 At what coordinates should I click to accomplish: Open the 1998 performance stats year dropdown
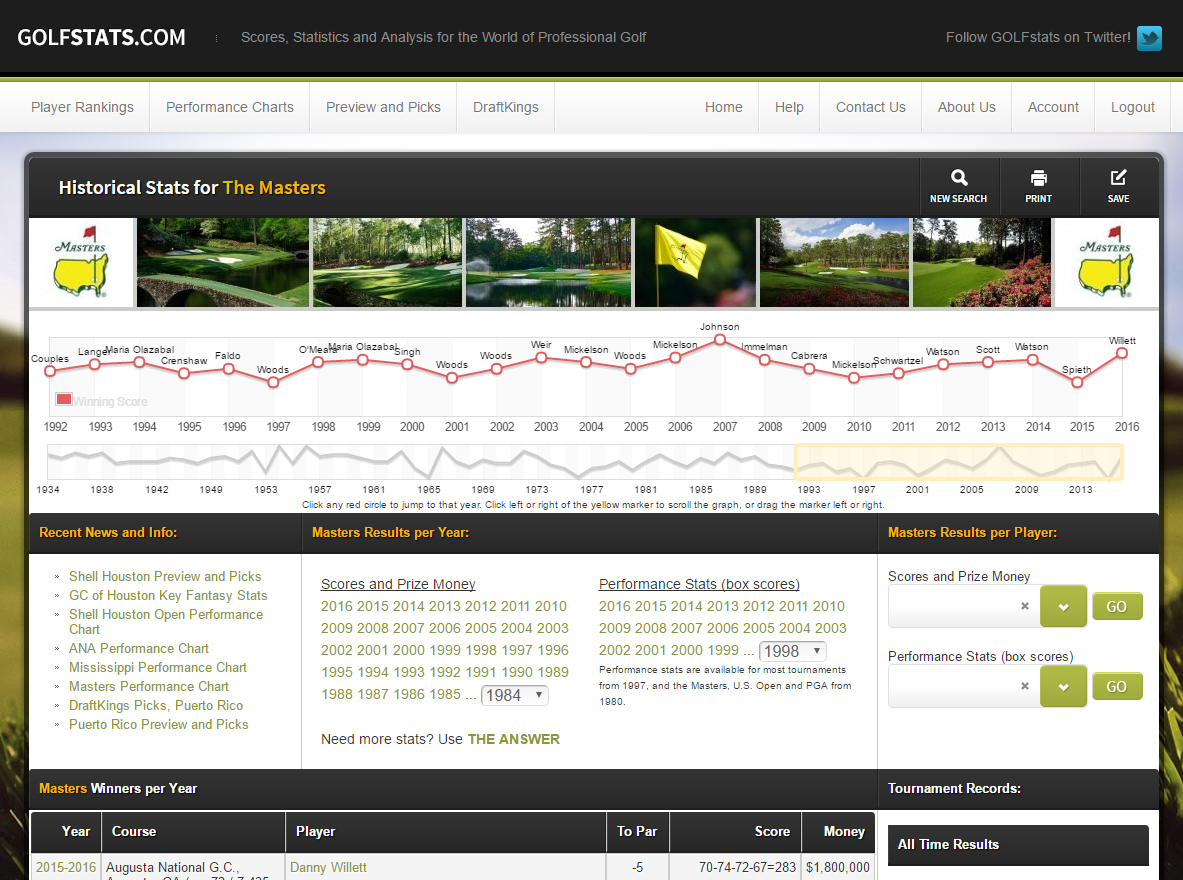(792, 651)
